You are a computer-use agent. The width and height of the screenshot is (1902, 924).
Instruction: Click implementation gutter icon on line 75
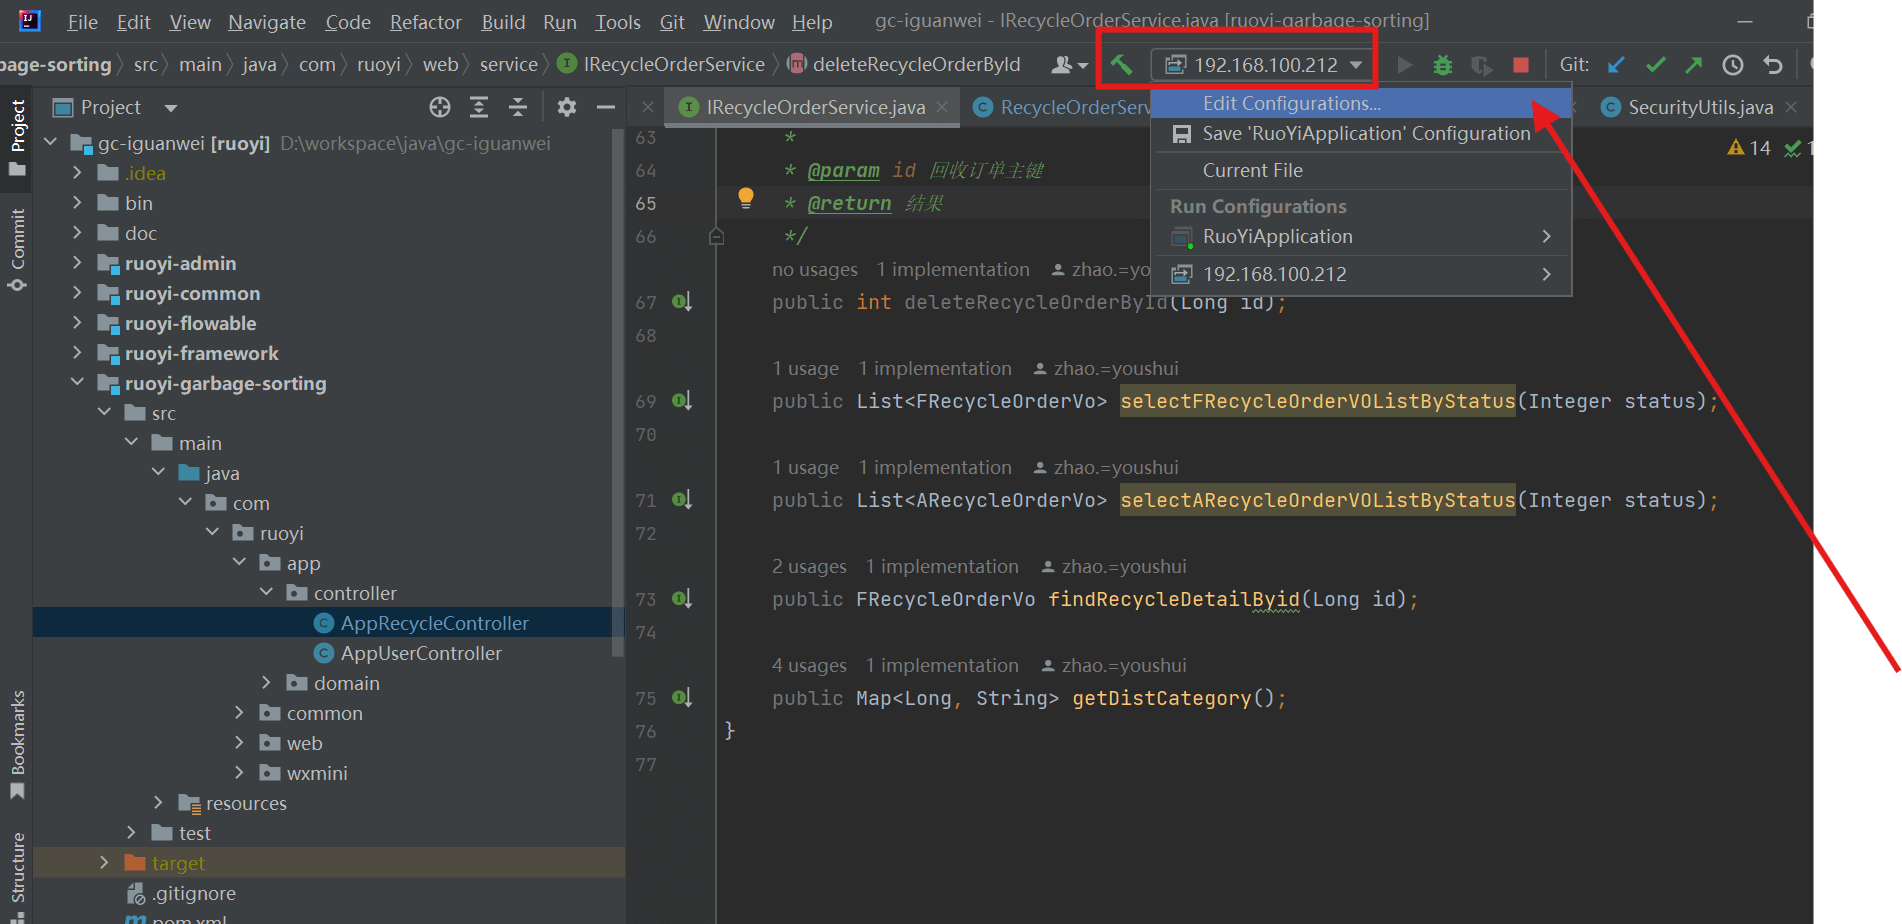tap(682, 698)
